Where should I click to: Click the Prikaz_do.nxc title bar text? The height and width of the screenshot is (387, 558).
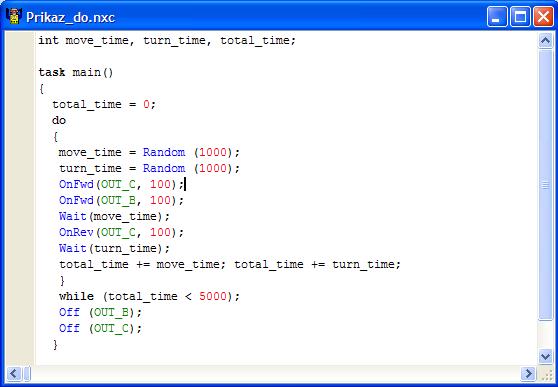[x=70, y=17]
